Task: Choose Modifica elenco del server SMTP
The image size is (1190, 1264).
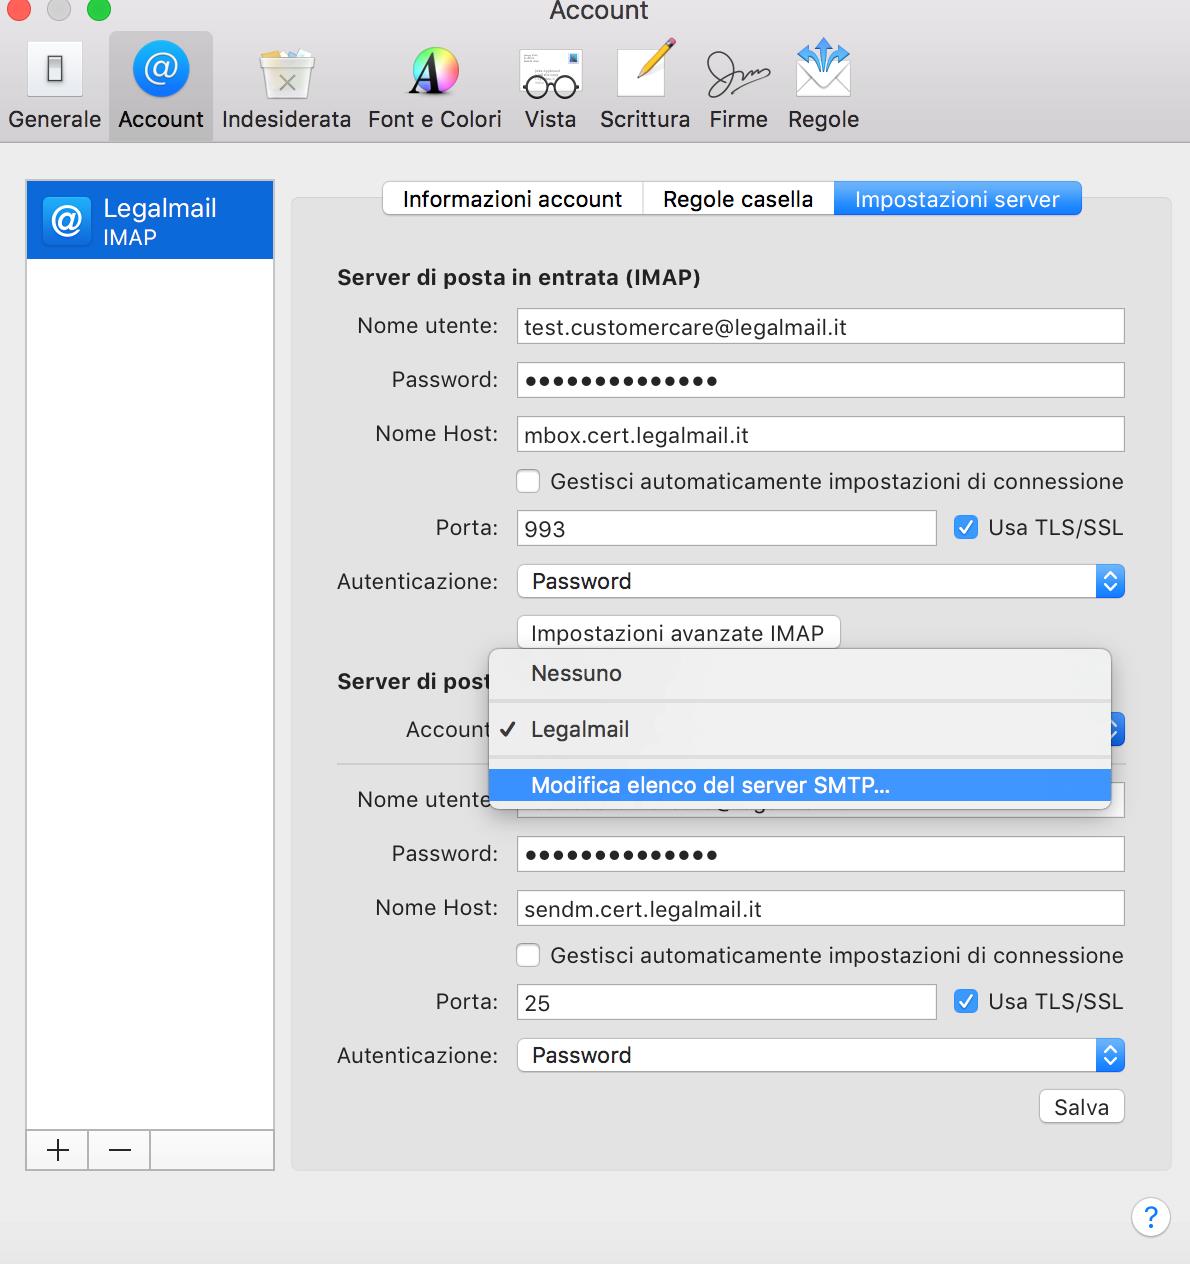Action: click(x=710, y=785)
